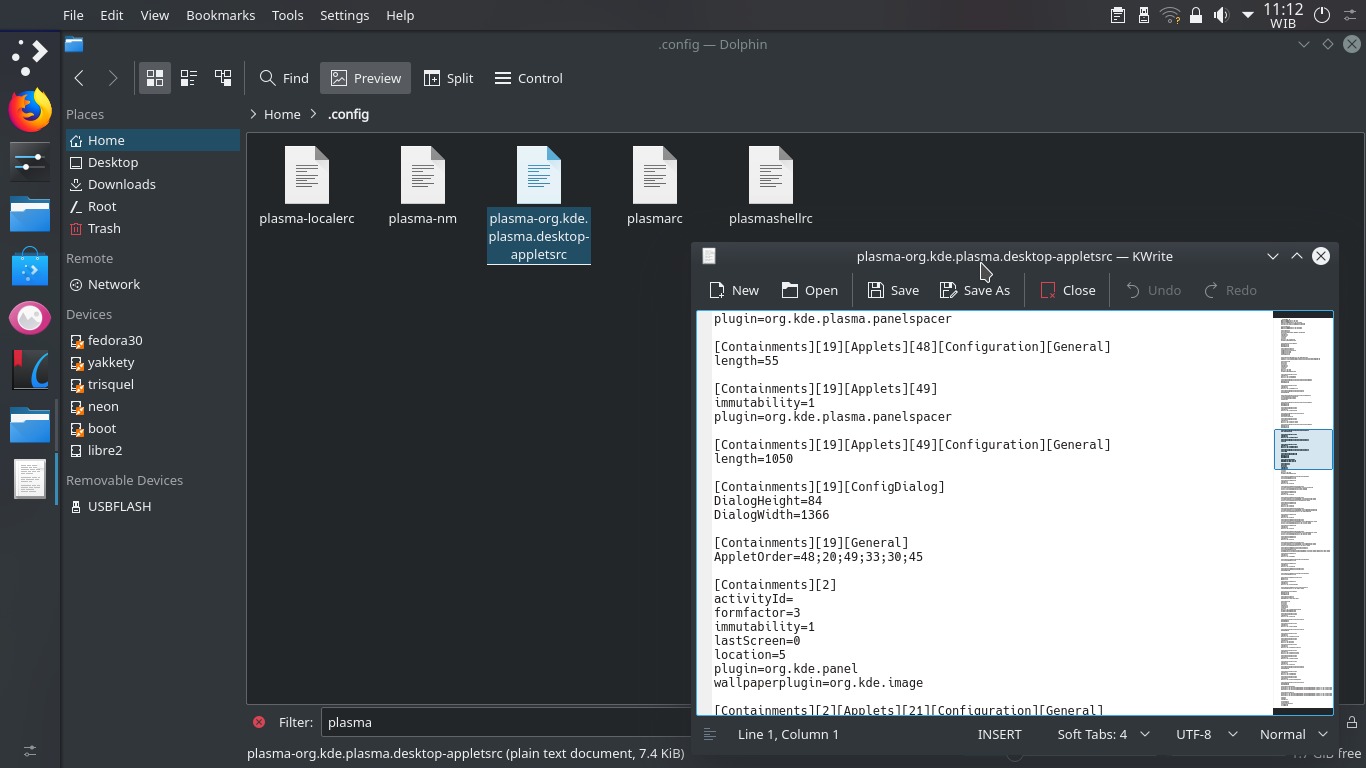Switch Dolphin to icons view mode
The height and width of the screenshot is (768, 1366).
coord(155,78)
